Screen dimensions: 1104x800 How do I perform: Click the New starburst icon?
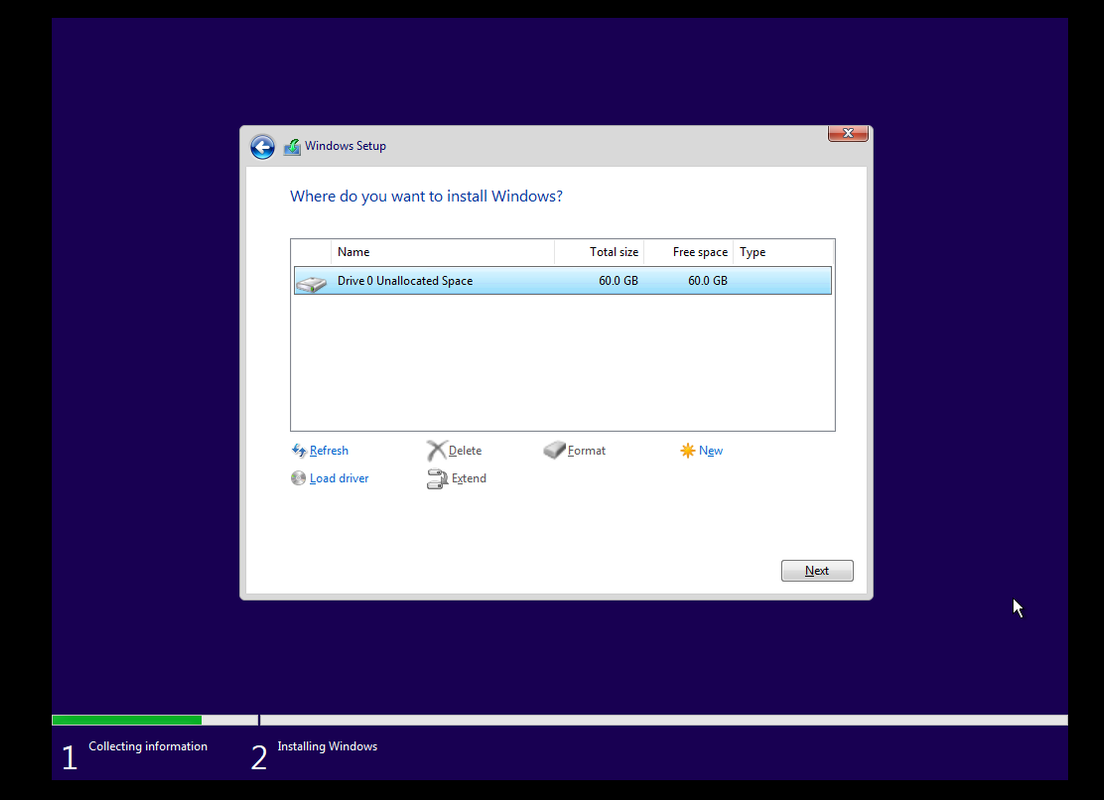687,451
